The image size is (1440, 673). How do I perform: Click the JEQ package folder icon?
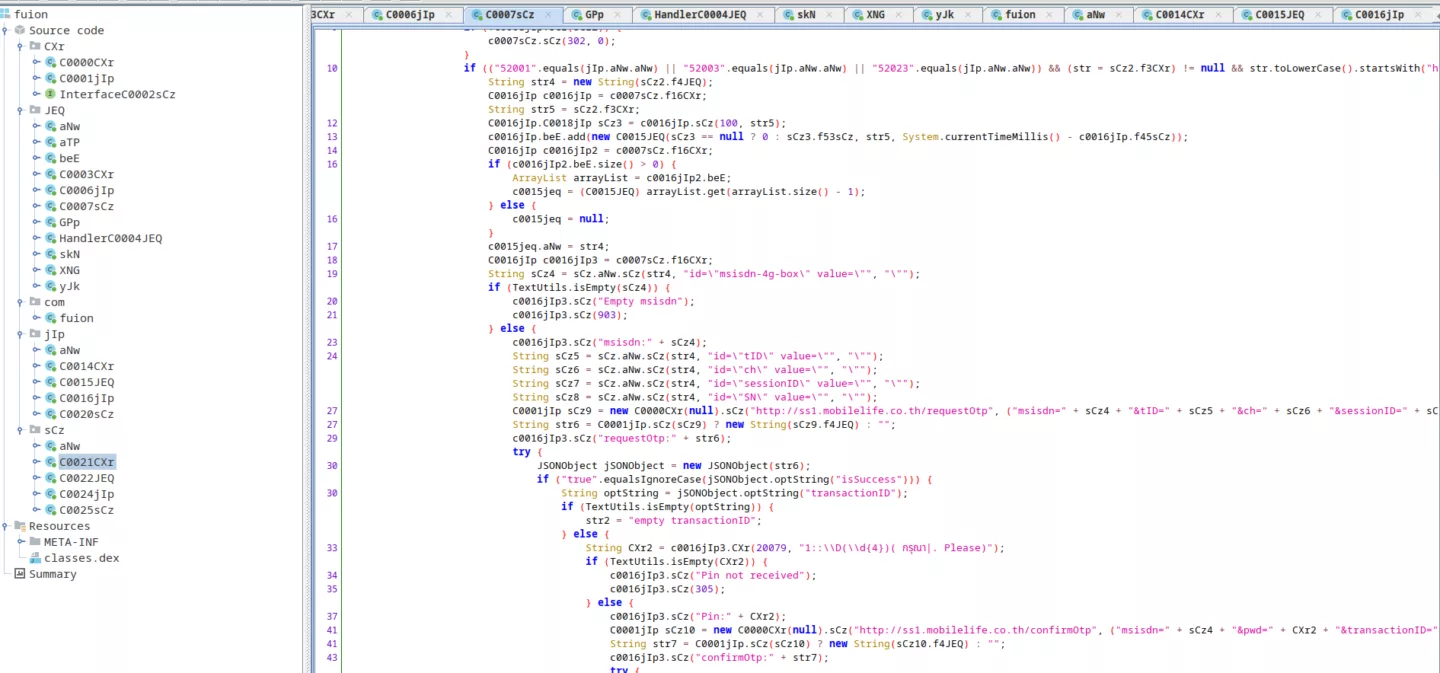point(35,110)
